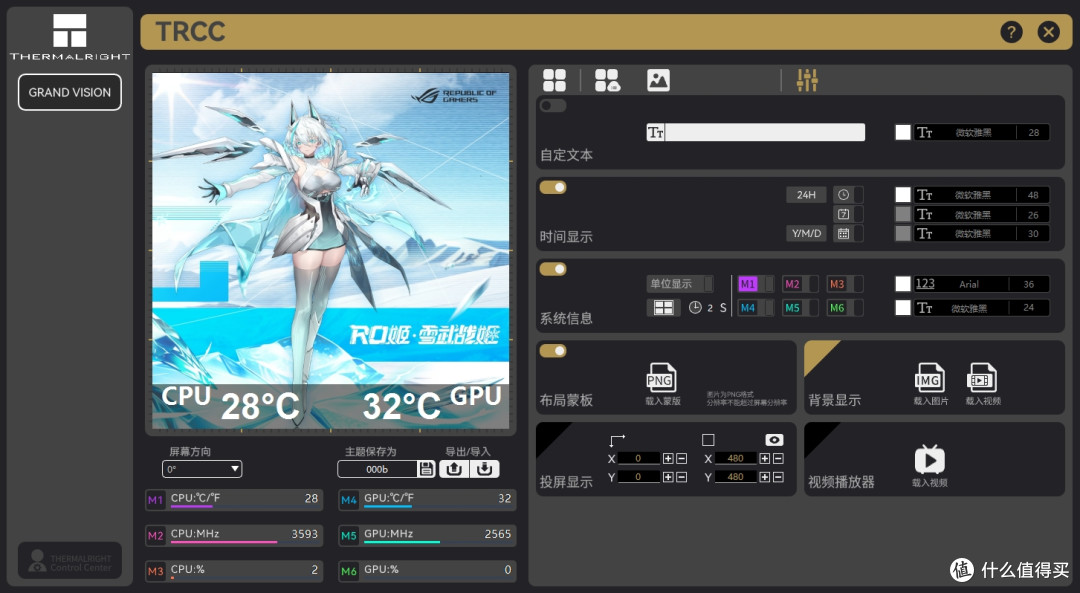Open Thermalright Control Center button

(70, 561)
